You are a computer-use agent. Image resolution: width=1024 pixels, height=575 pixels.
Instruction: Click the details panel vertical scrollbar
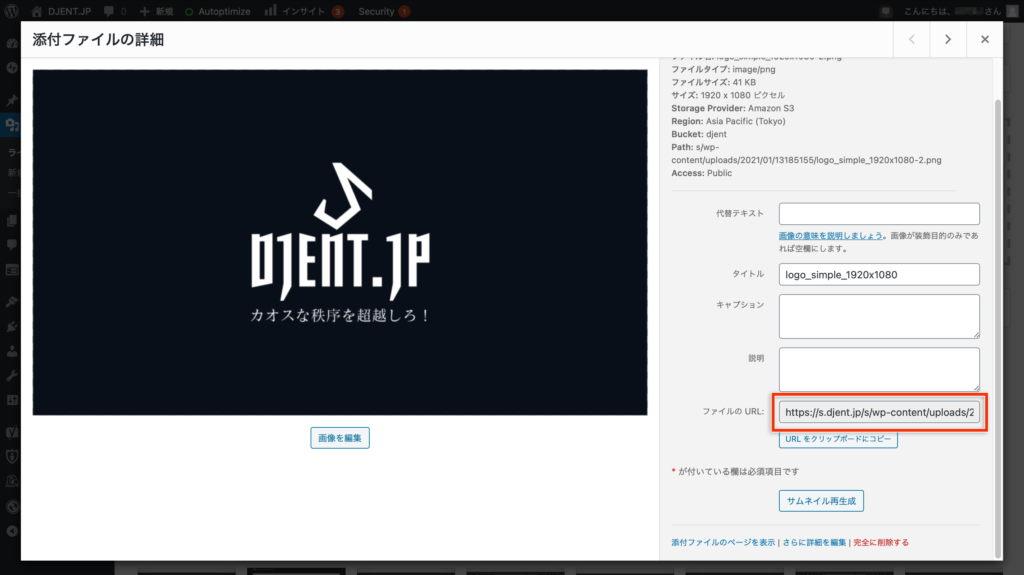997,327
